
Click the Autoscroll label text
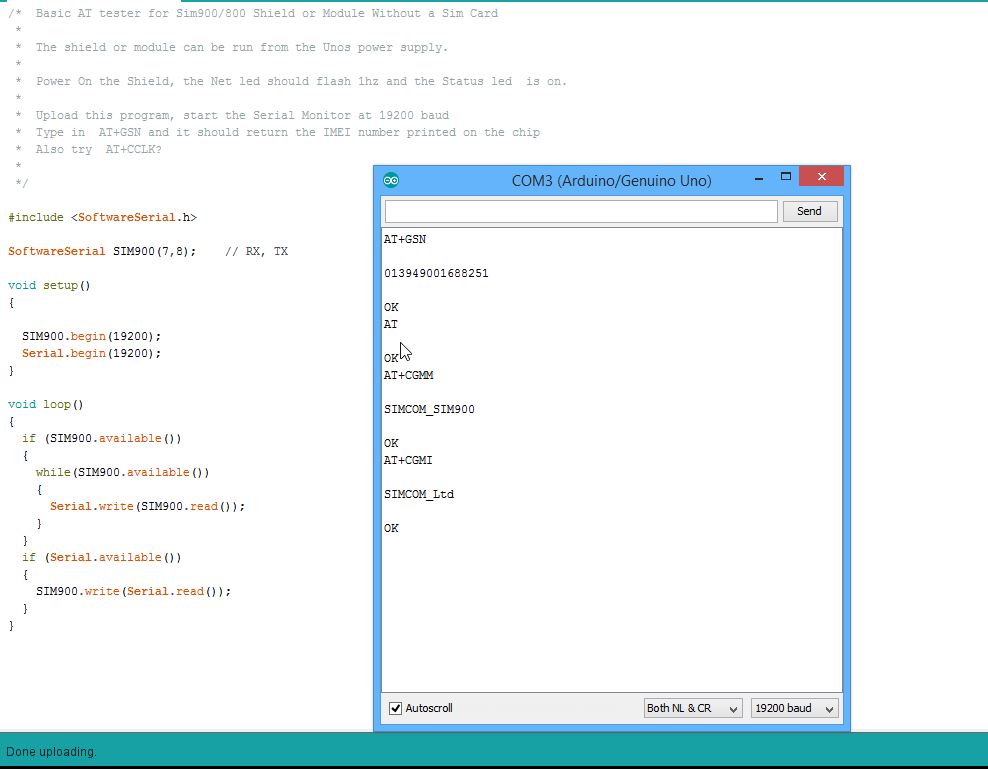pos(428,708)
